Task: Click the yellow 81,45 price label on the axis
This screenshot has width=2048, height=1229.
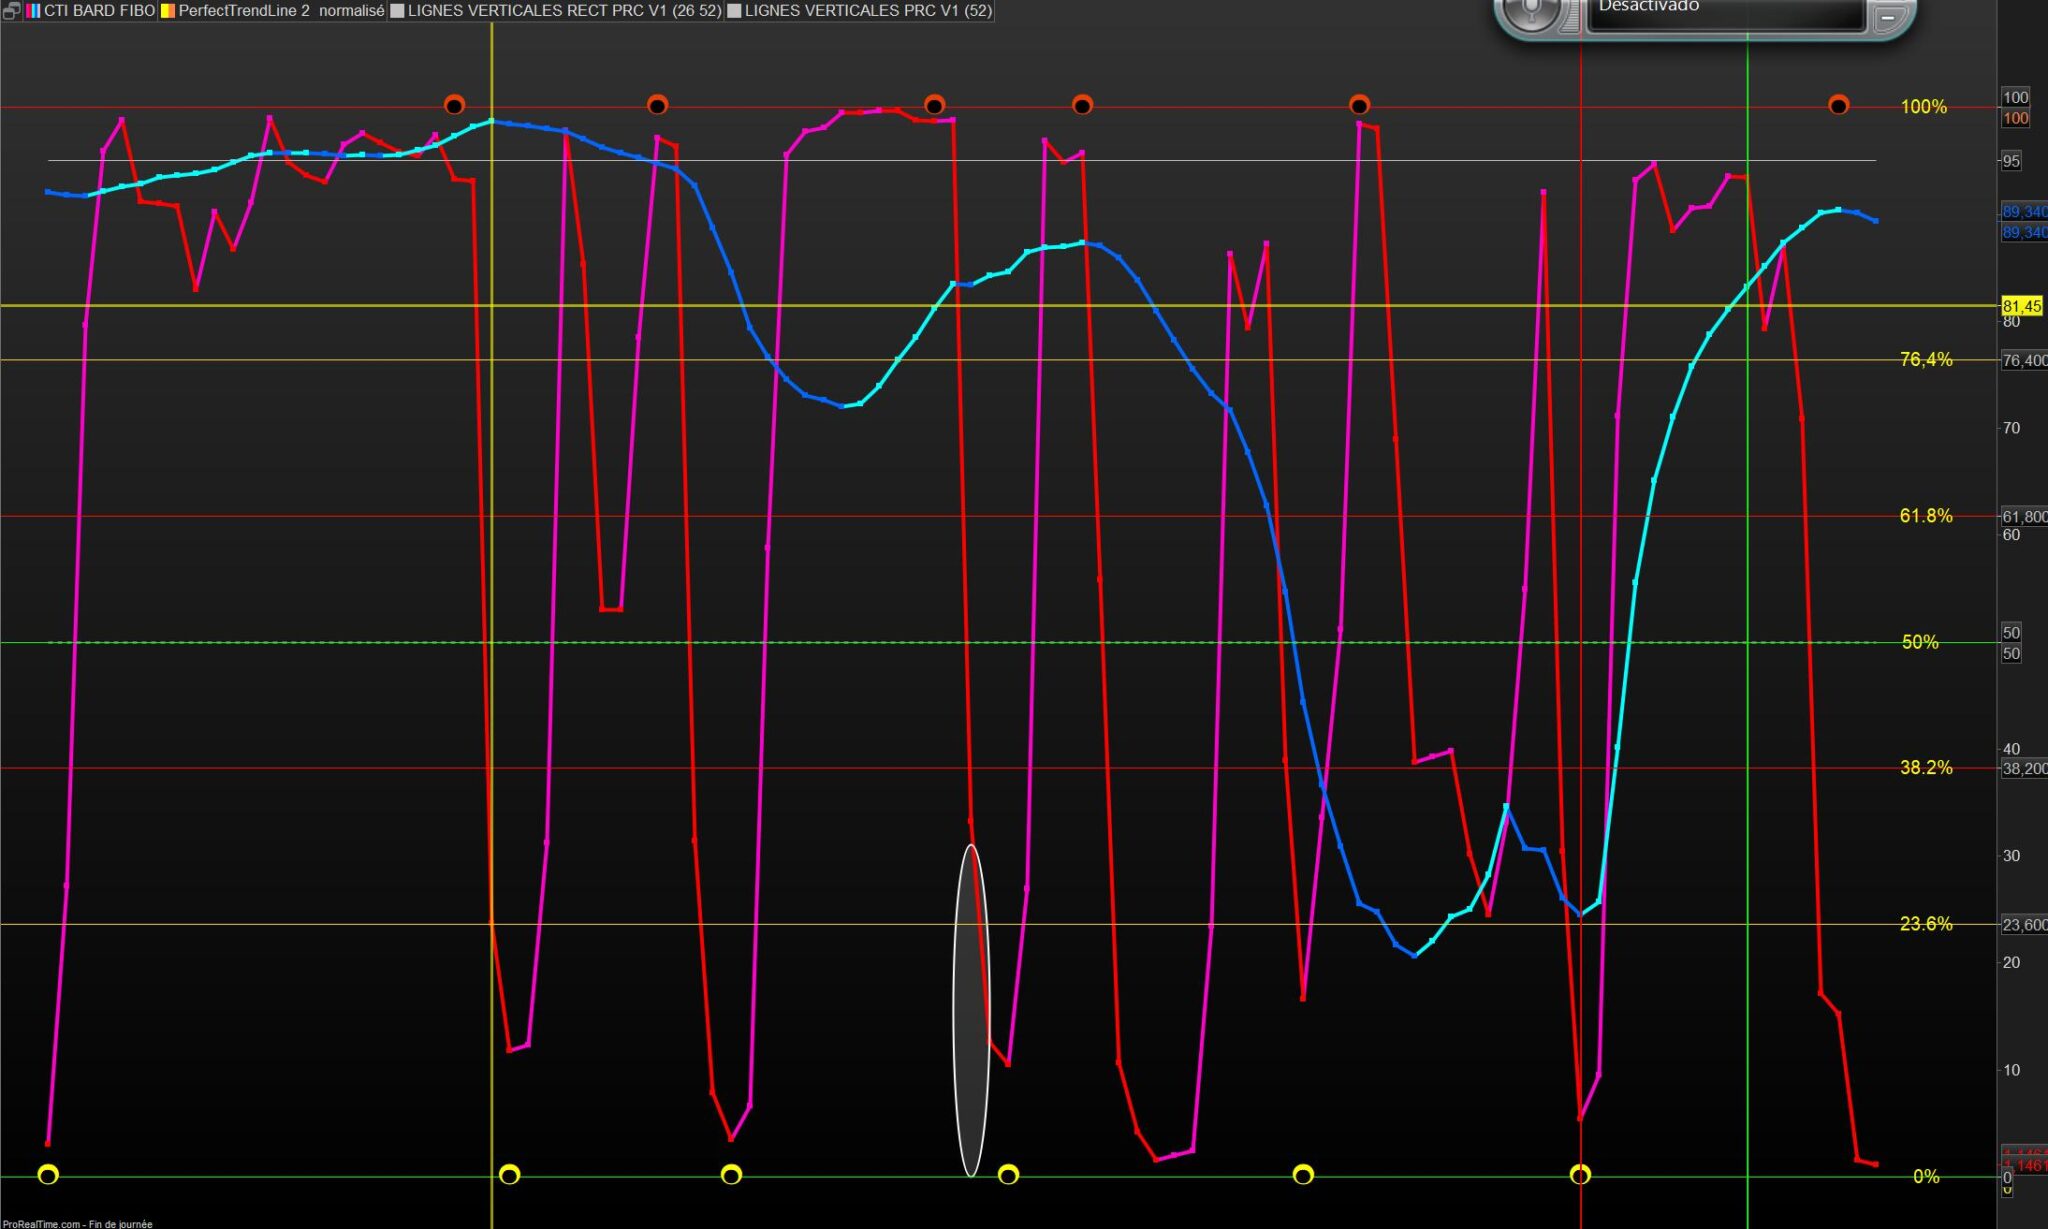Action: 2021,306
